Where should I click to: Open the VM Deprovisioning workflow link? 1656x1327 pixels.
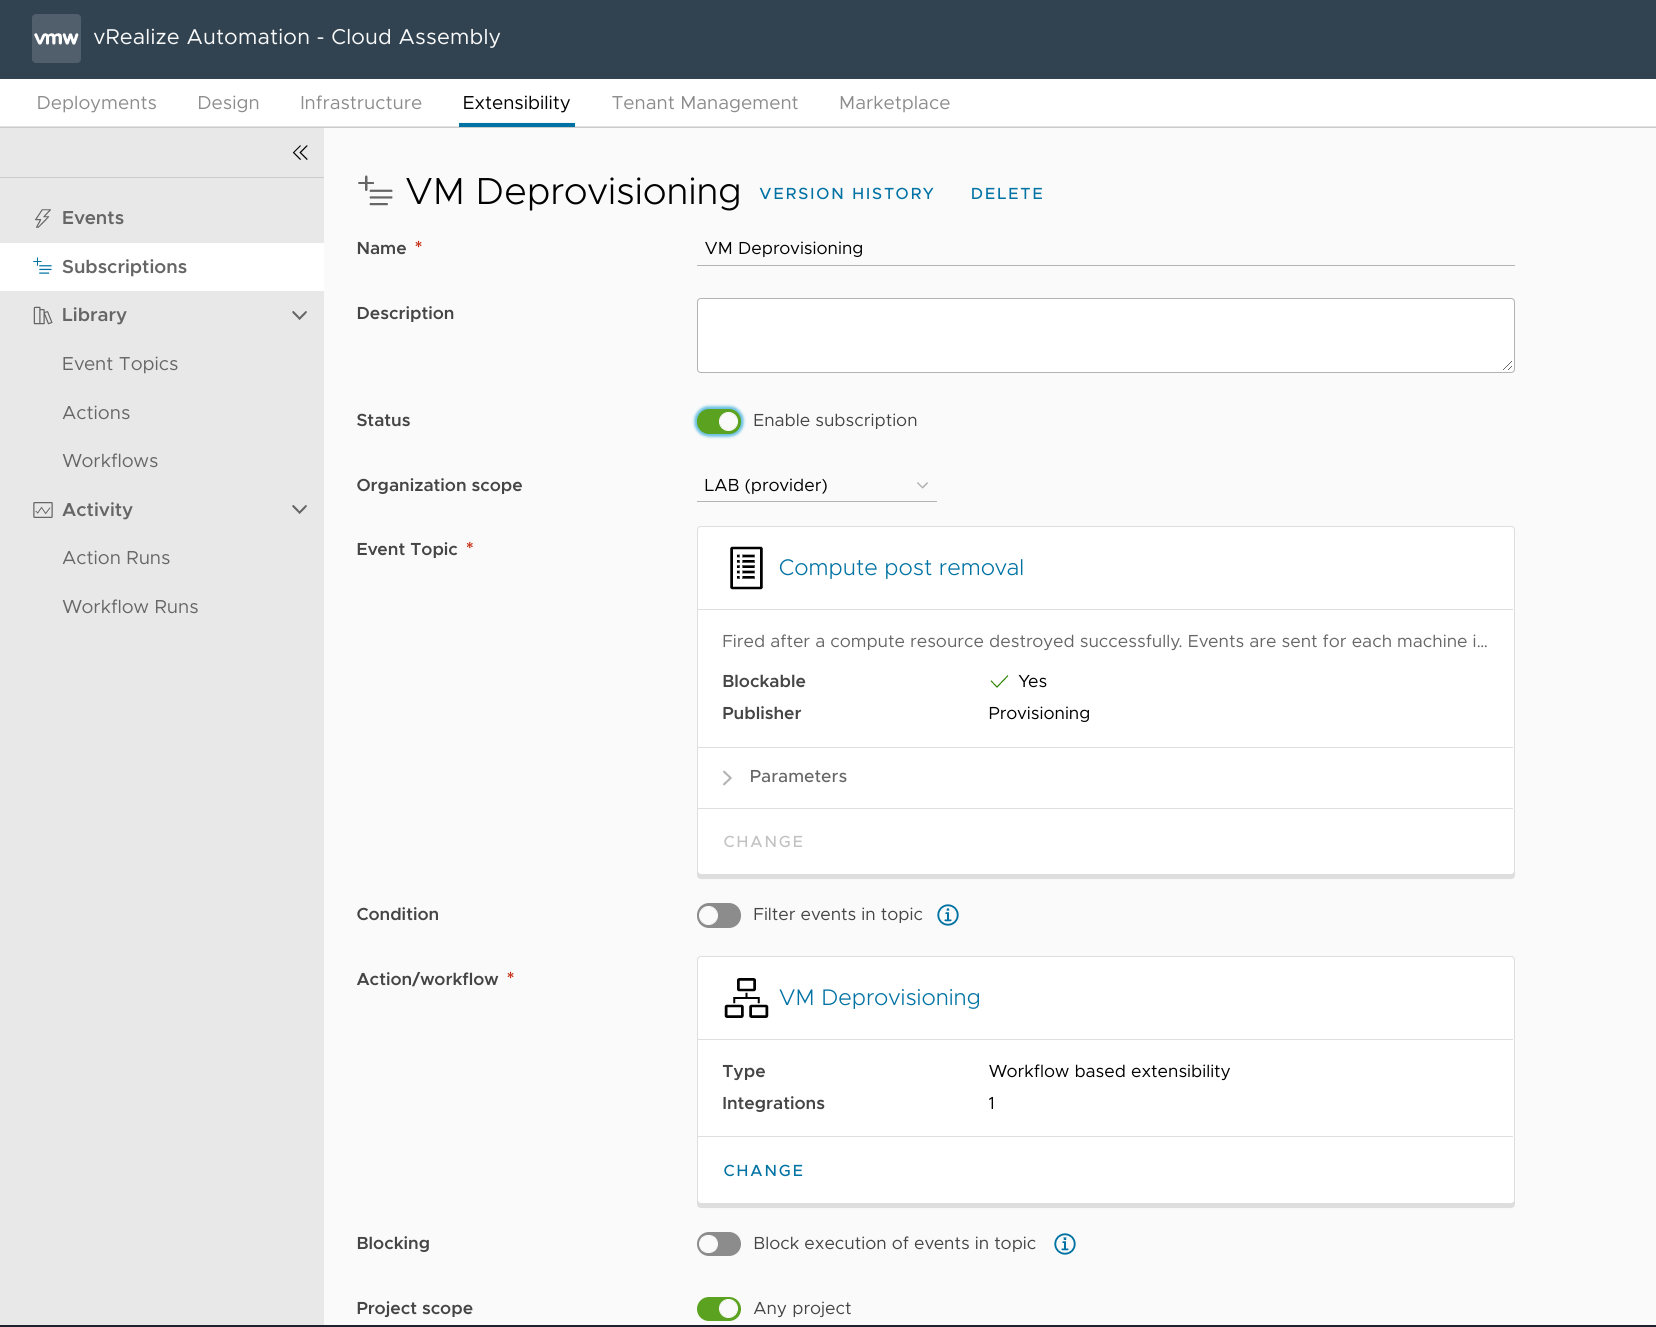[x=880, y=998]
